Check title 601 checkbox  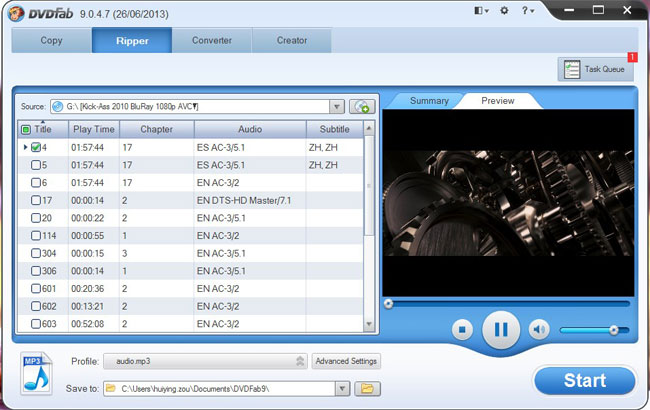36,288
